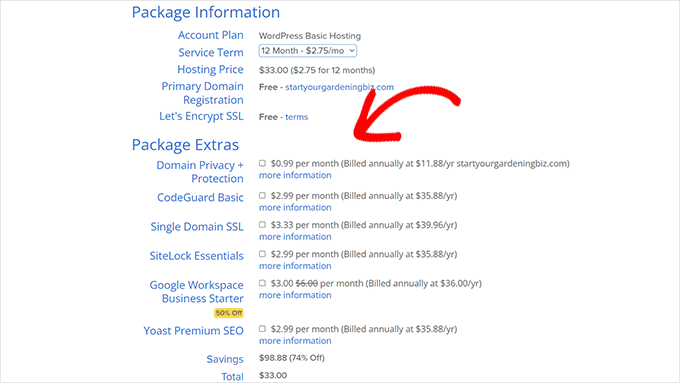Open more information for Domain Privacy
Screen dimensions: 680x383
click(295, 175)
